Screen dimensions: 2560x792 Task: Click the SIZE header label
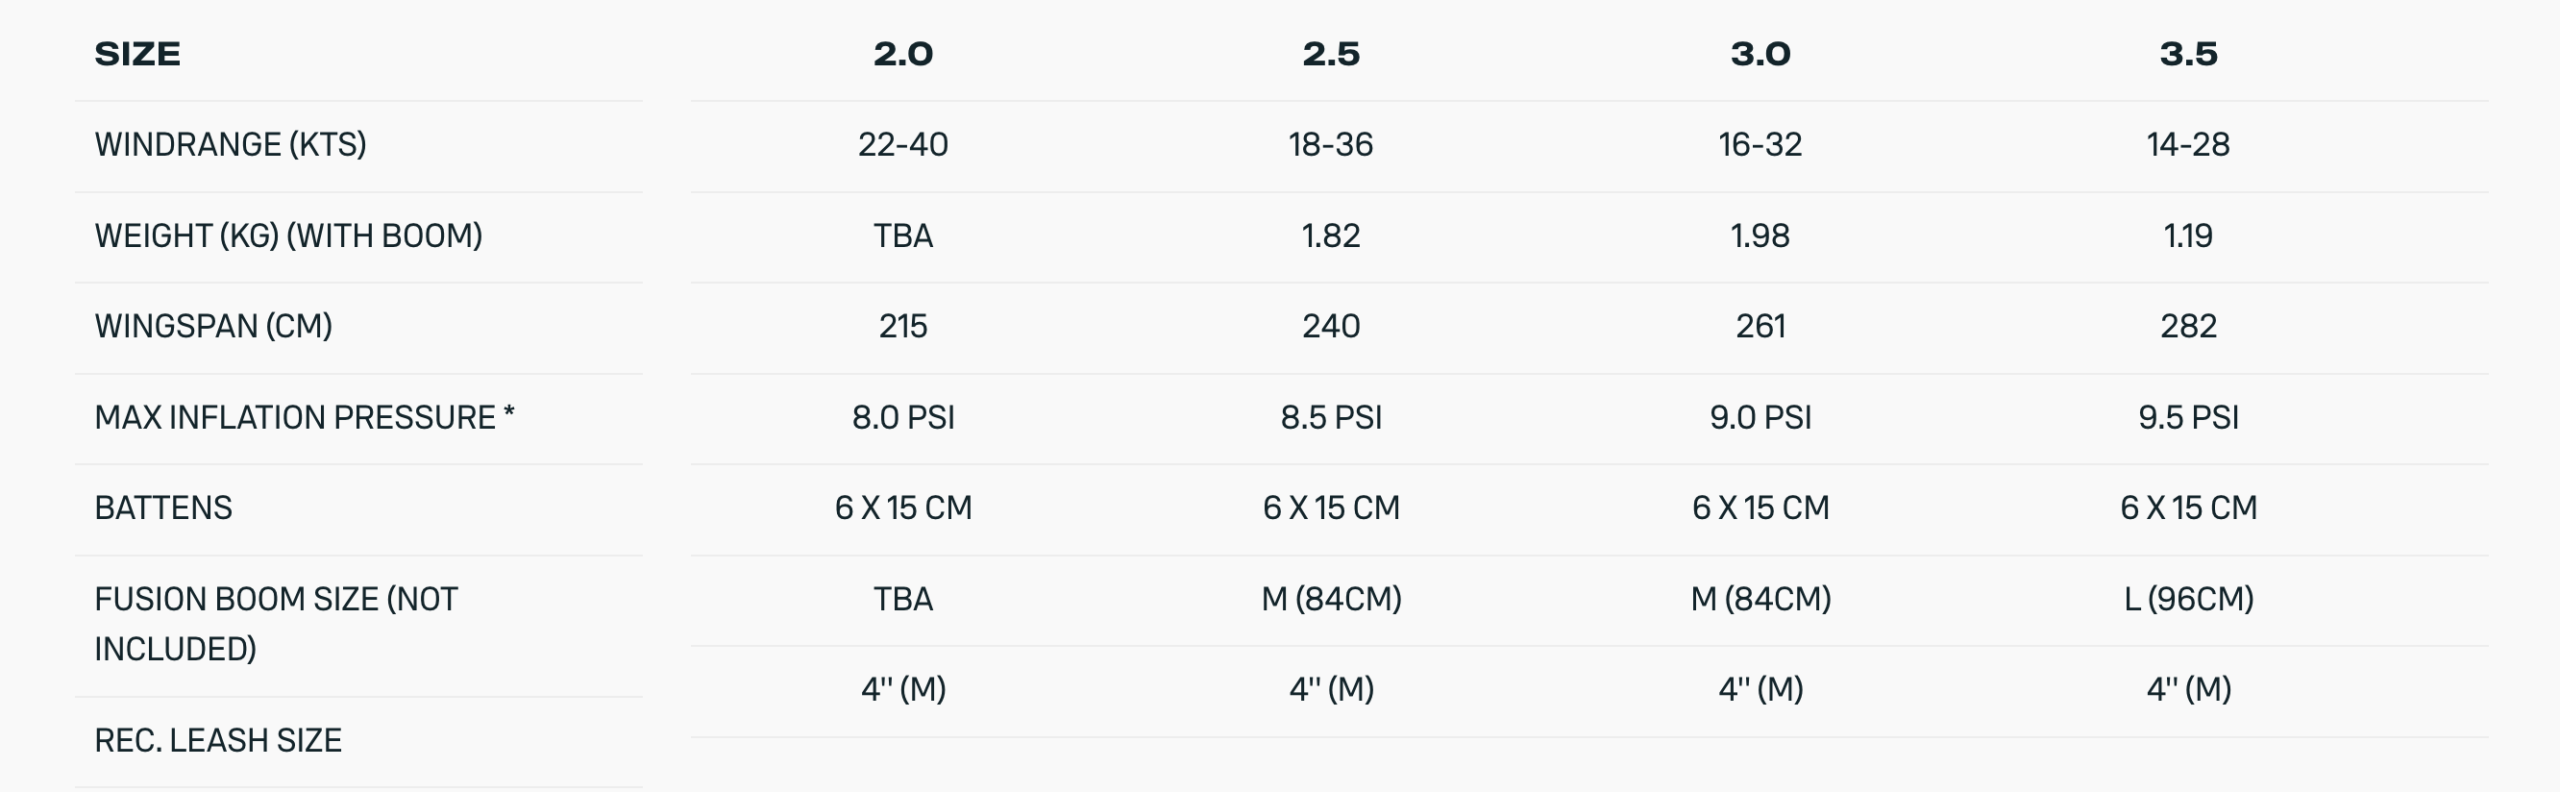click(138, 54)
